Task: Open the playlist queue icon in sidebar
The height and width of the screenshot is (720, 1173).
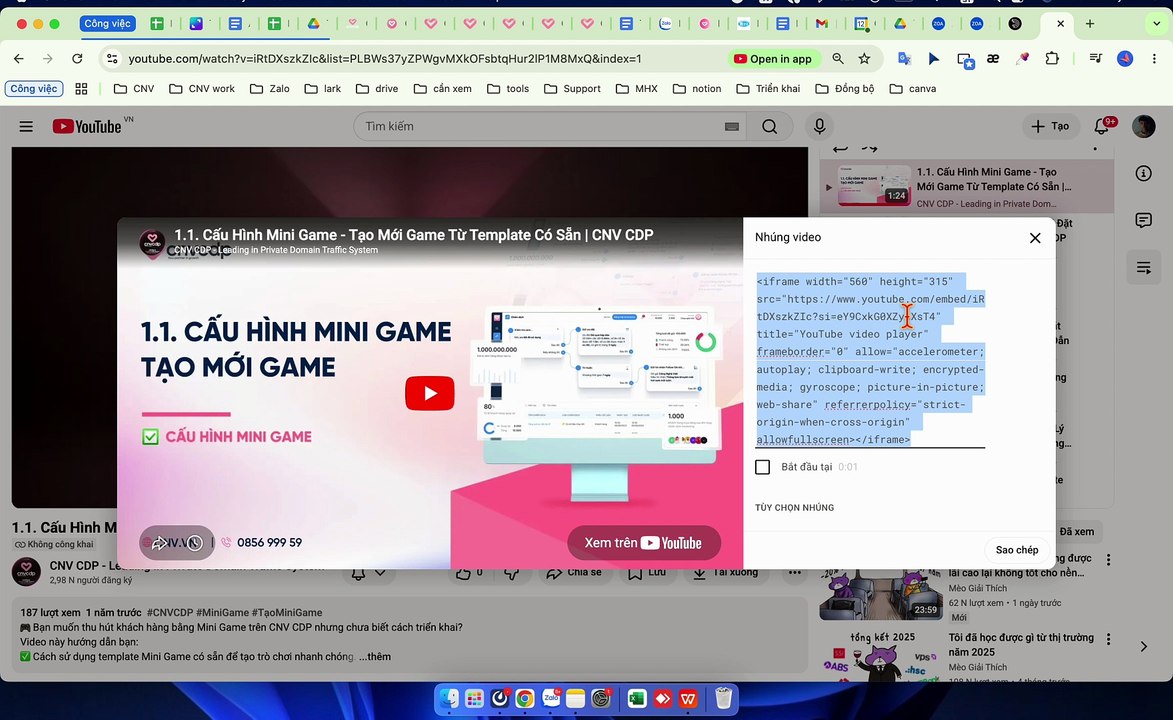Action: 1143,267
